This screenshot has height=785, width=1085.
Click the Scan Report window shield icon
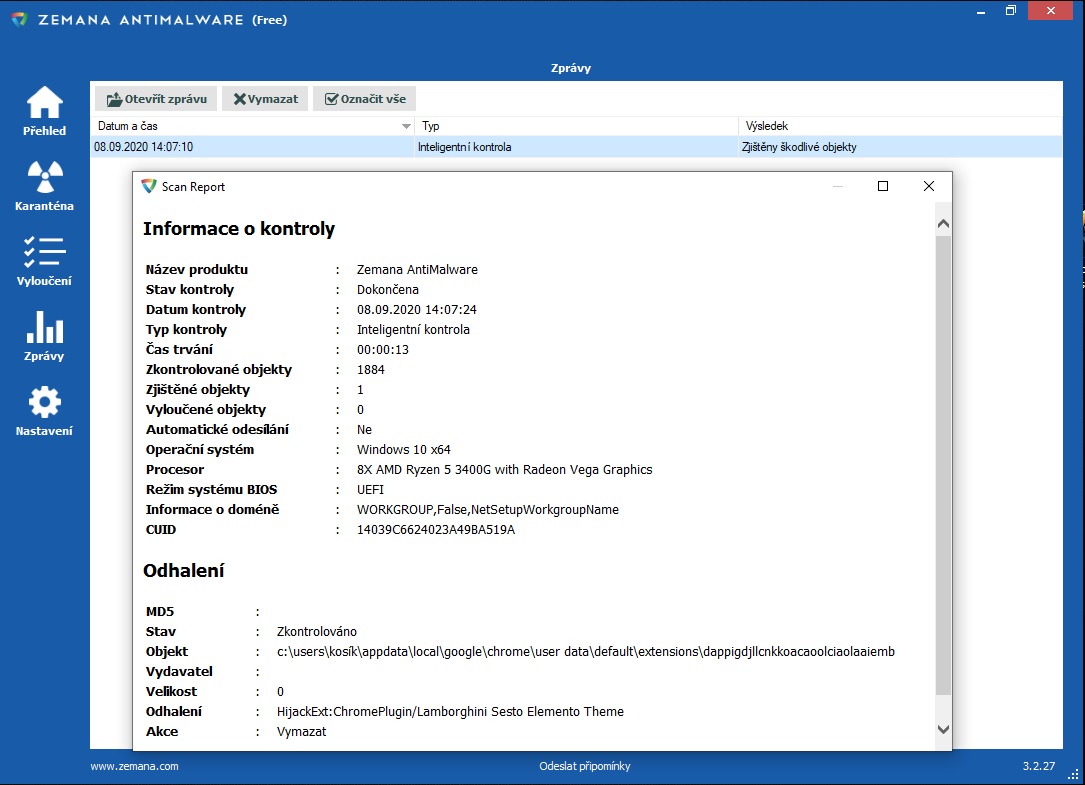(149, 186)
